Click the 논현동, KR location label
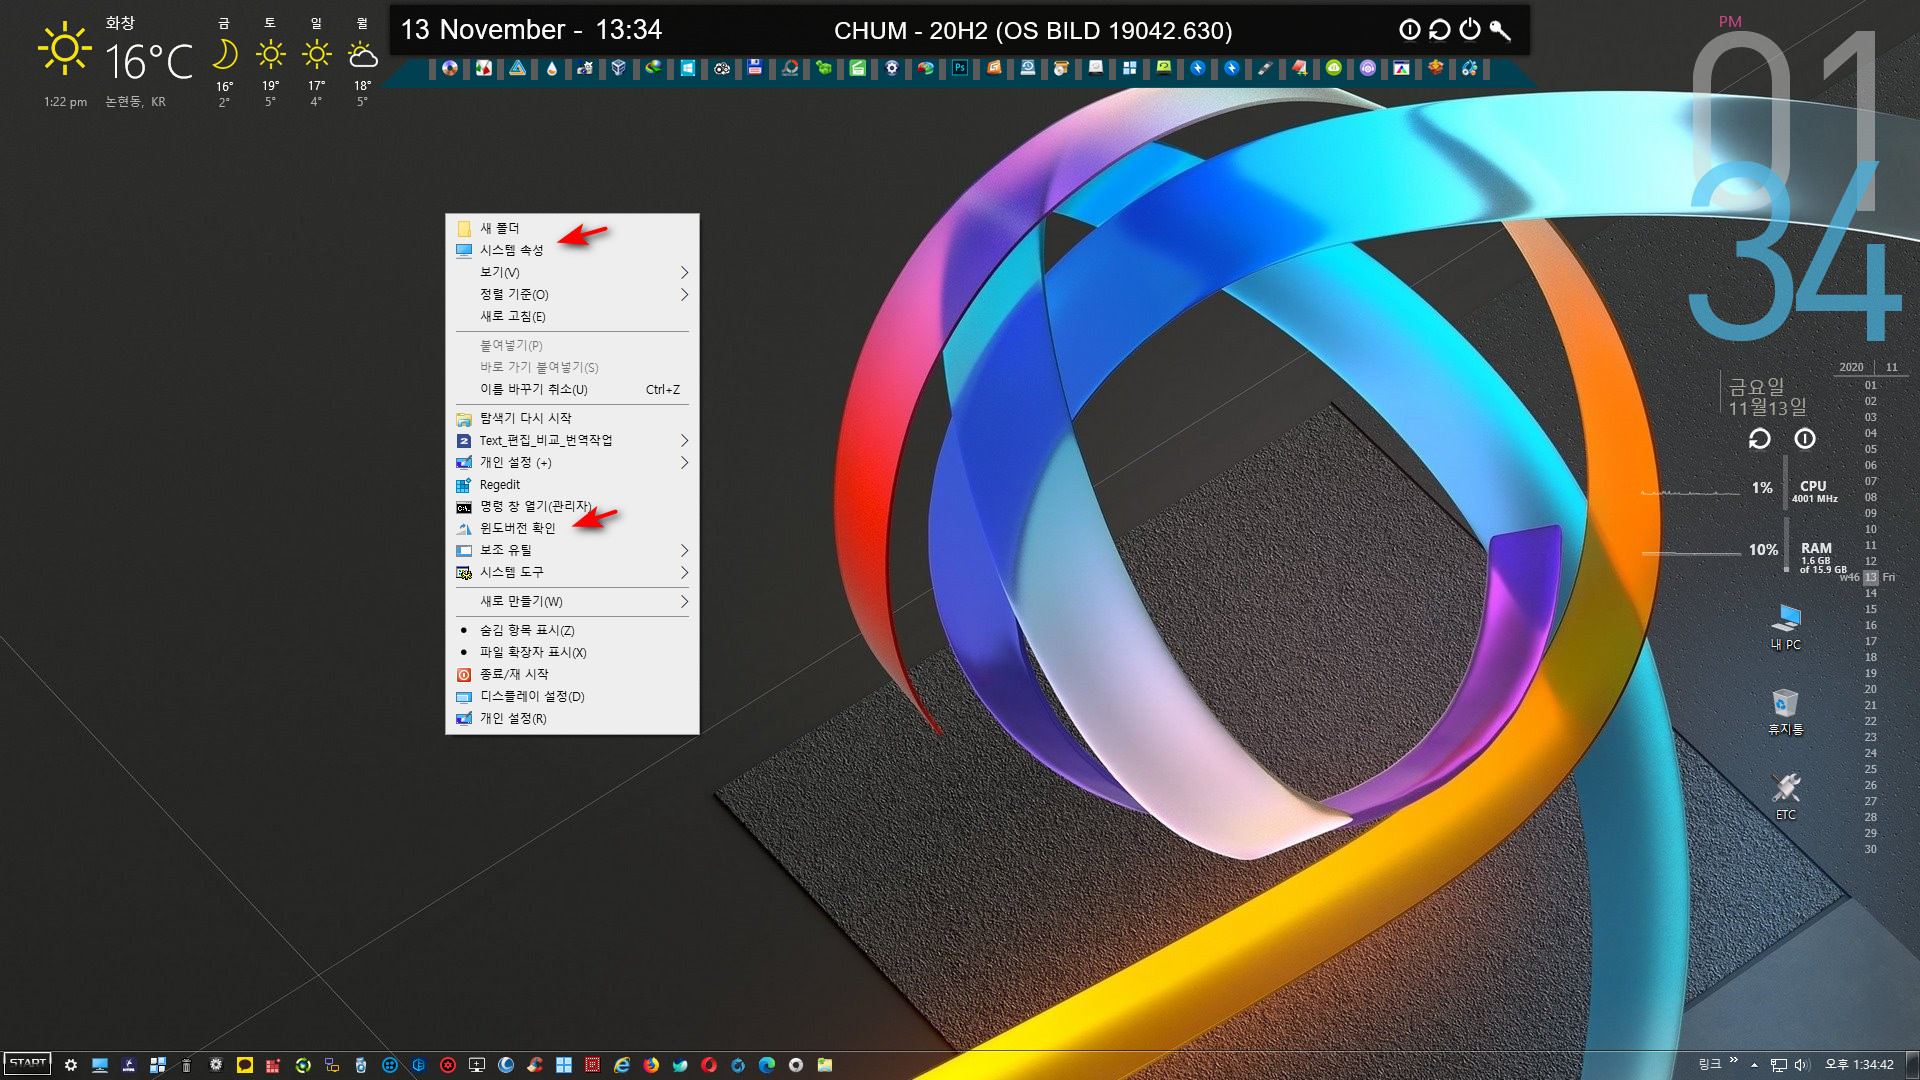Viewport: 1920px width, 1080px height. click(136, 101)
